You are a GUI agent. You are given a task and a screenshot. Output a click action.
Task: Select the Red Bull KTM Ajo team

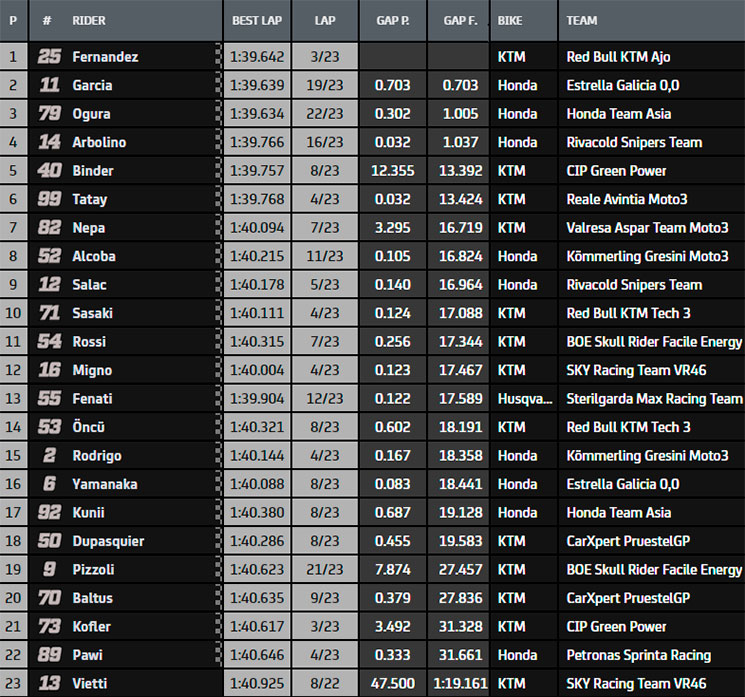click(x=618, y=57)
